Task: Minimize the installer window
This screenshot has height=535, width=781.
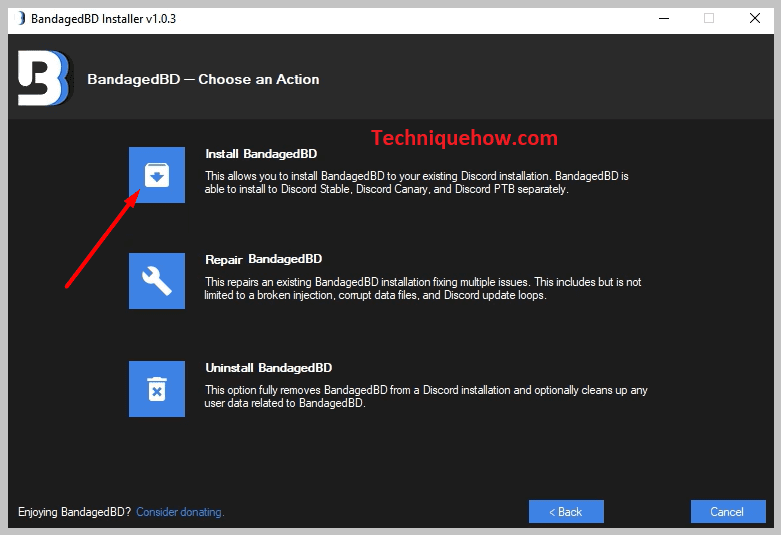Action: click(x=663, y=18)
